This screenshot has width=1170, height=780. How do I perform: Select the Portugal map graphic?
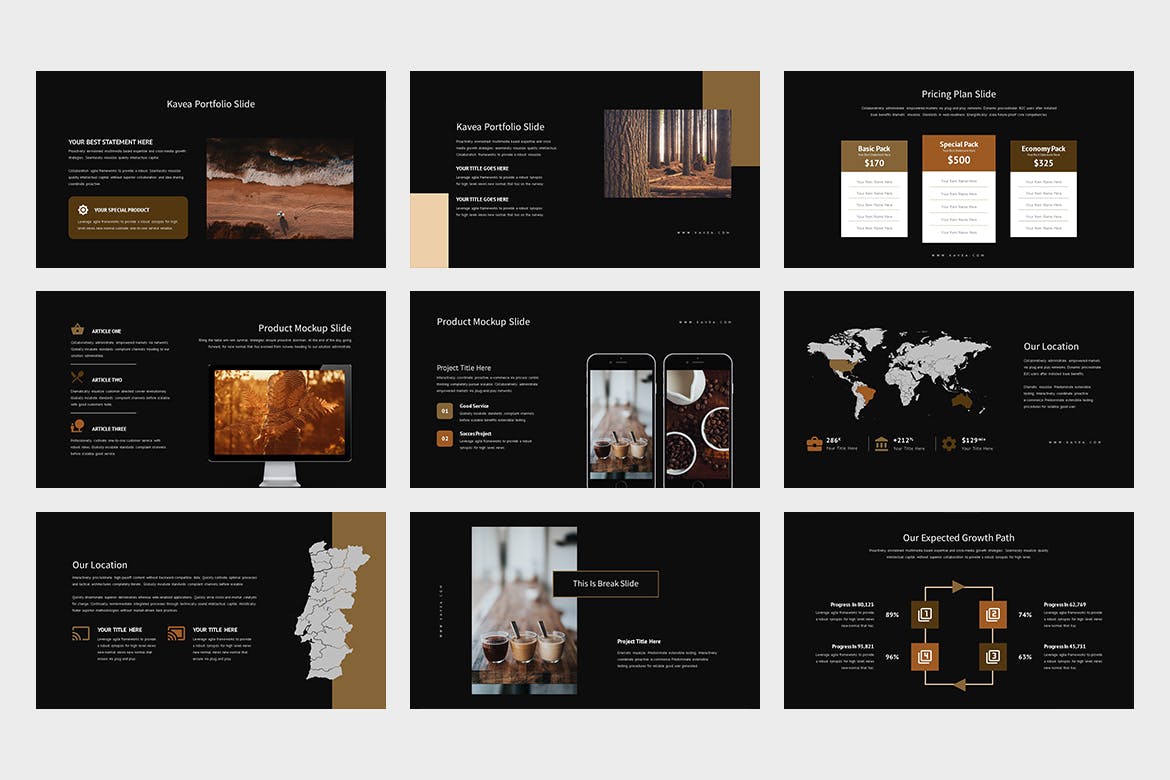pyautogui.click(x=325, y=610)
